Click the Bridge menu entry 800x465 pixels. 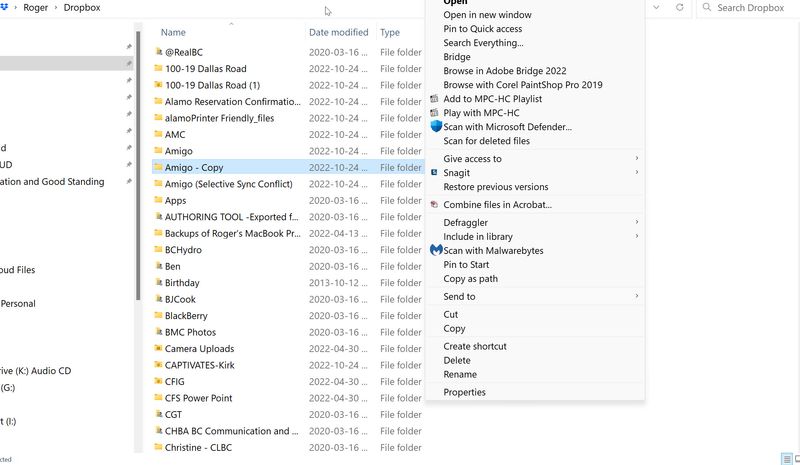457,57
